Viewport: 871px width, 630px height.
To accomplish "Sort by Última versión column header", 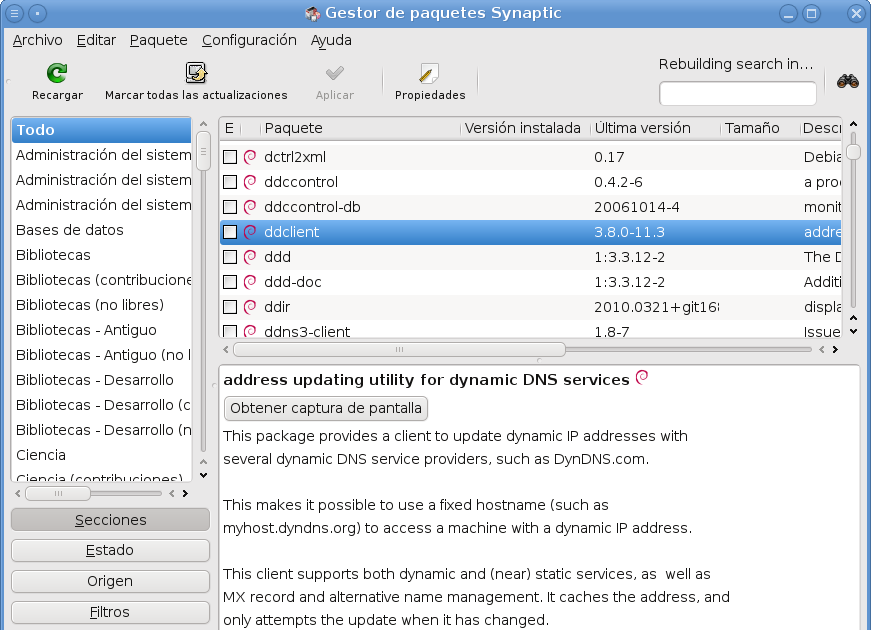I will [x=655, y=128].
